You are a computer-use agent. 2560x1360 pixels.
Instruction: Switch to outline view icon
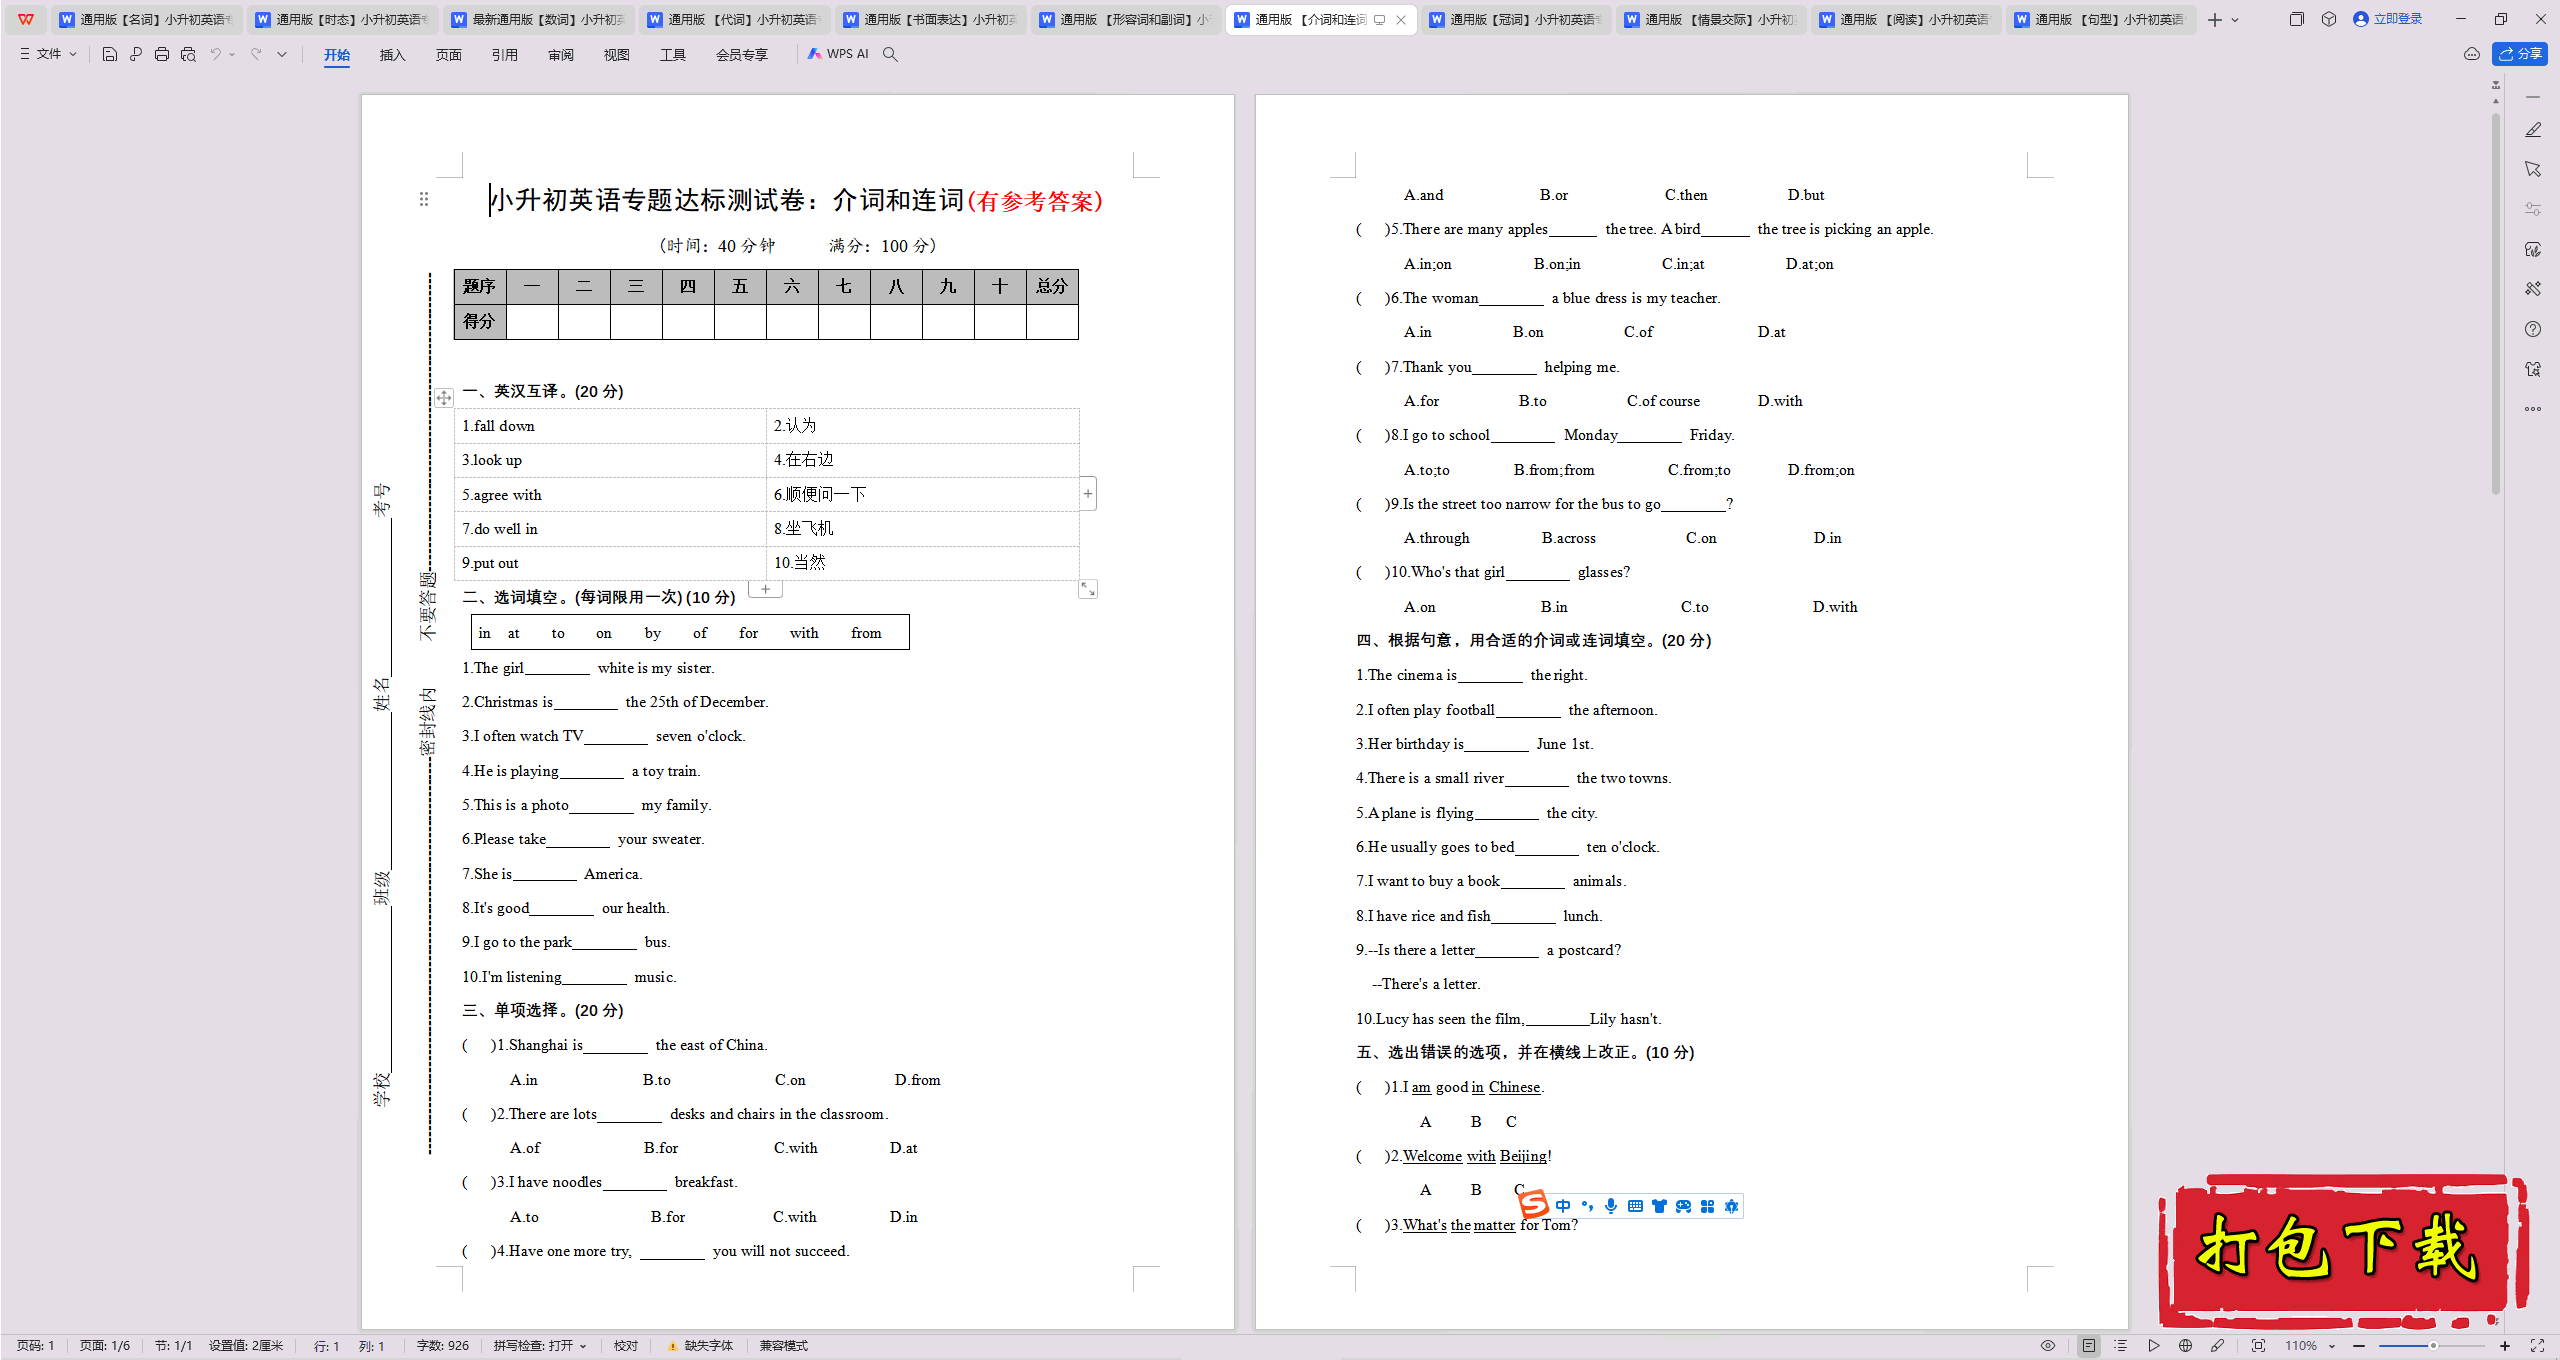(2121, 1346)
